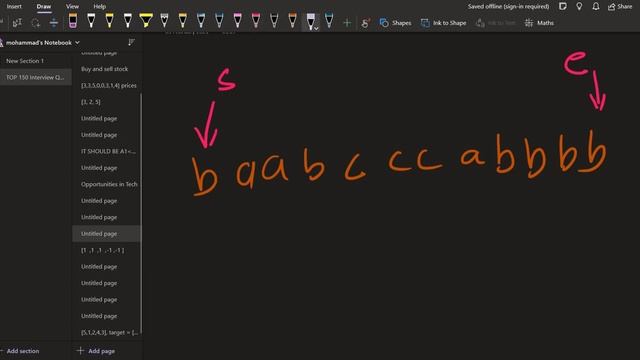
Task: Click Add section
Action: 20,351
